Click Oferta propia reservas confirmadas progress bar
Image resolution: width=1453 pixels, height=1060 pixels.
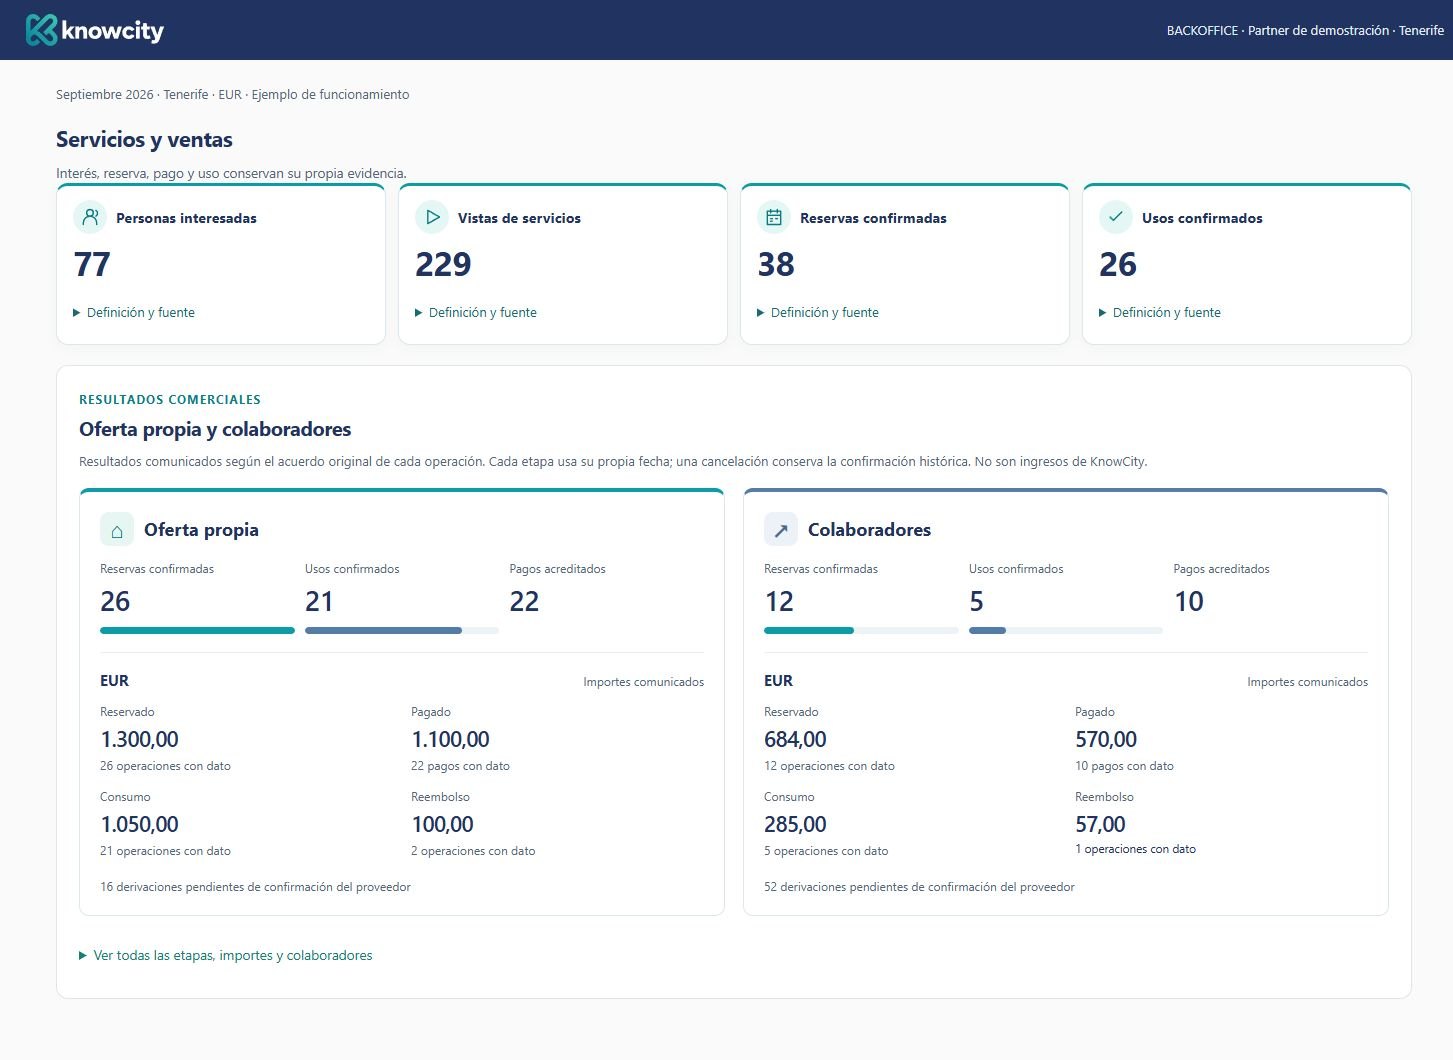tap(197, 631)
